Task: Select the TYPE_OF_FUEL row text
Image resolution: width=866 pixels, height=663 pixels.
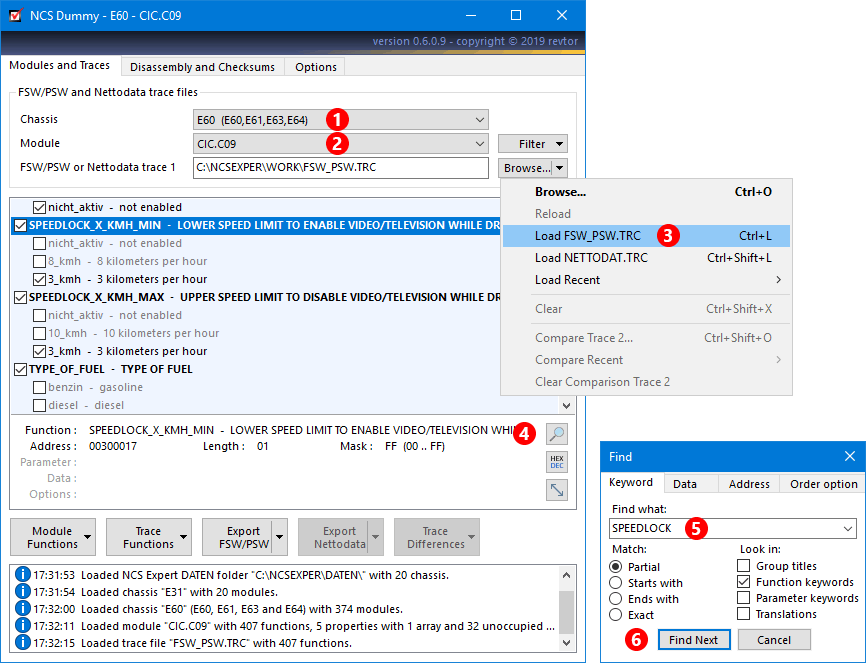Action: click(x=110, y=369)
